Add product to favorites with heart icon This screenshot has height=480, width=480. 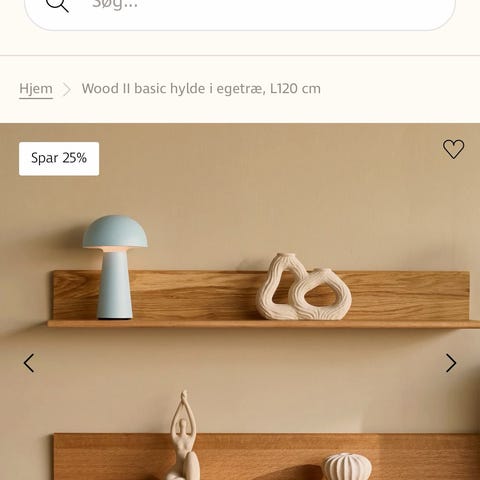pos(453,149)
